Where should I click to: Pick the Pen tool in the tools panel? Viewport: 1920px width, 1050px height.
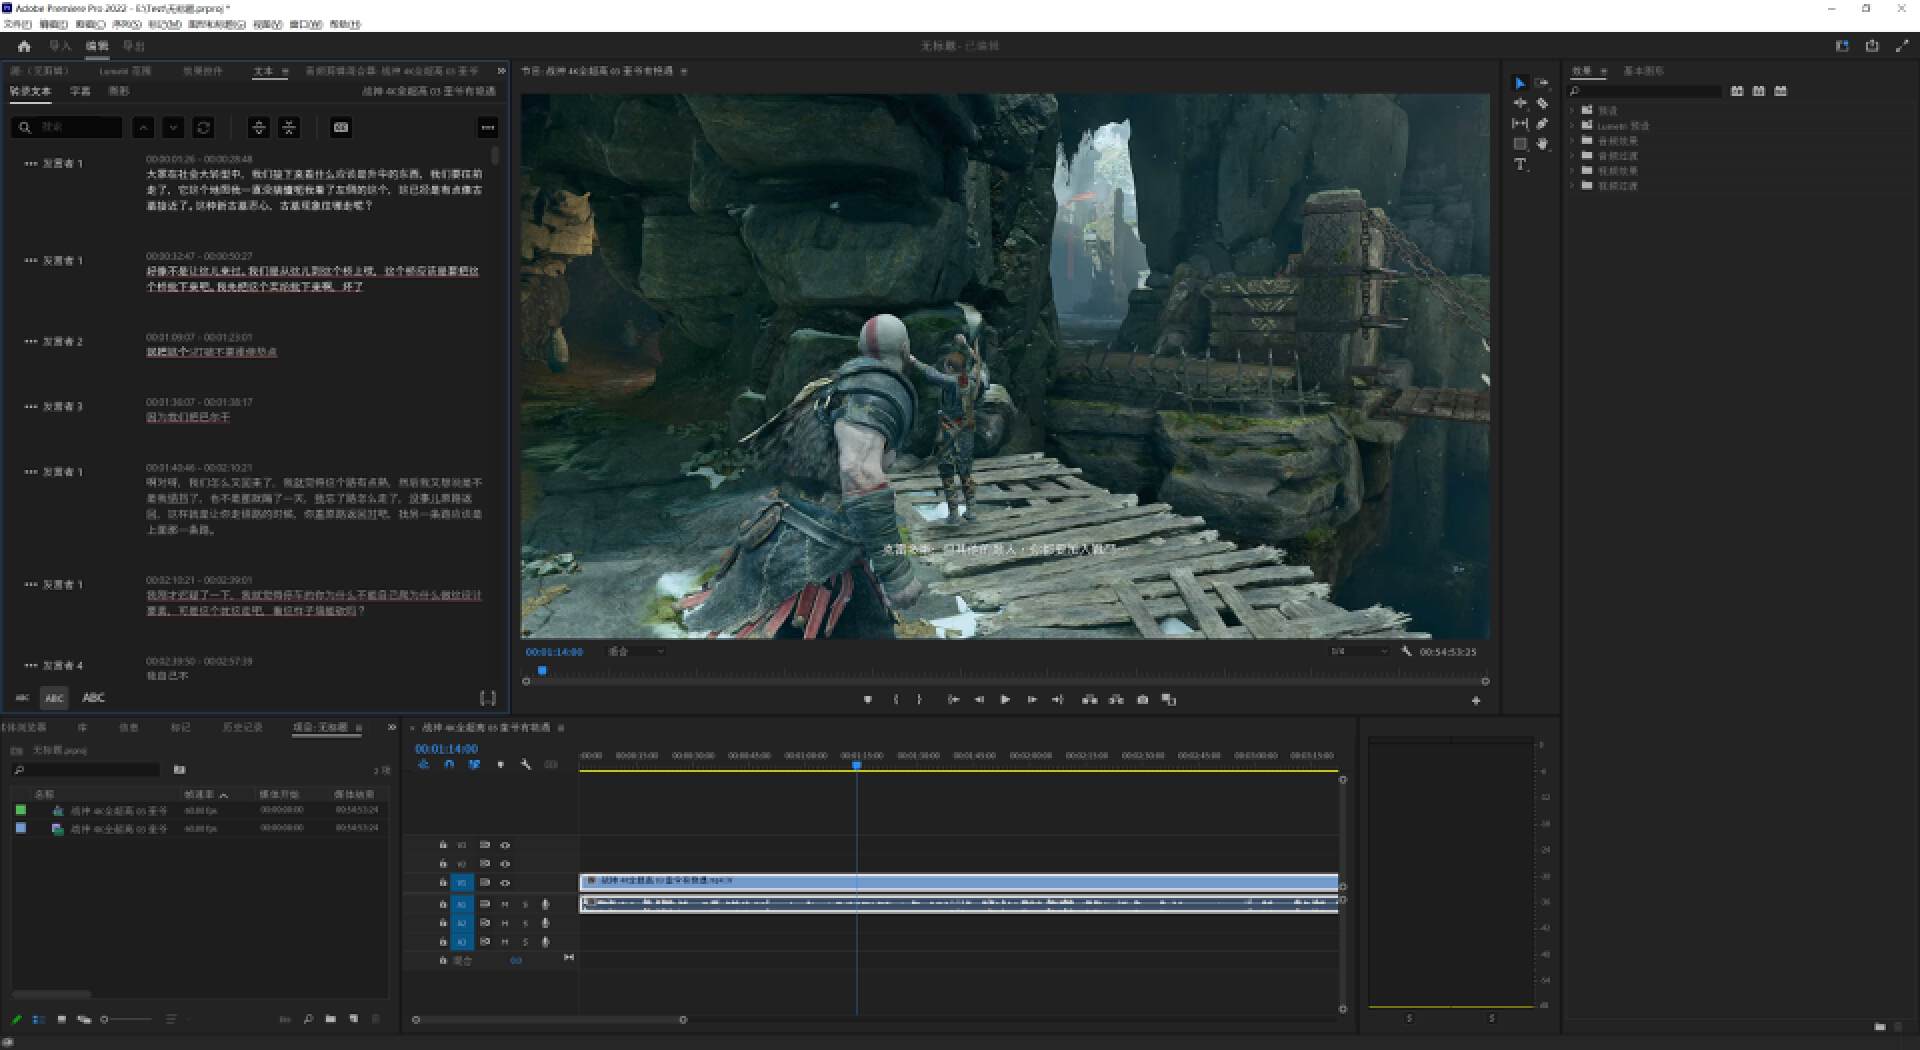click(x=1542, y=124)
